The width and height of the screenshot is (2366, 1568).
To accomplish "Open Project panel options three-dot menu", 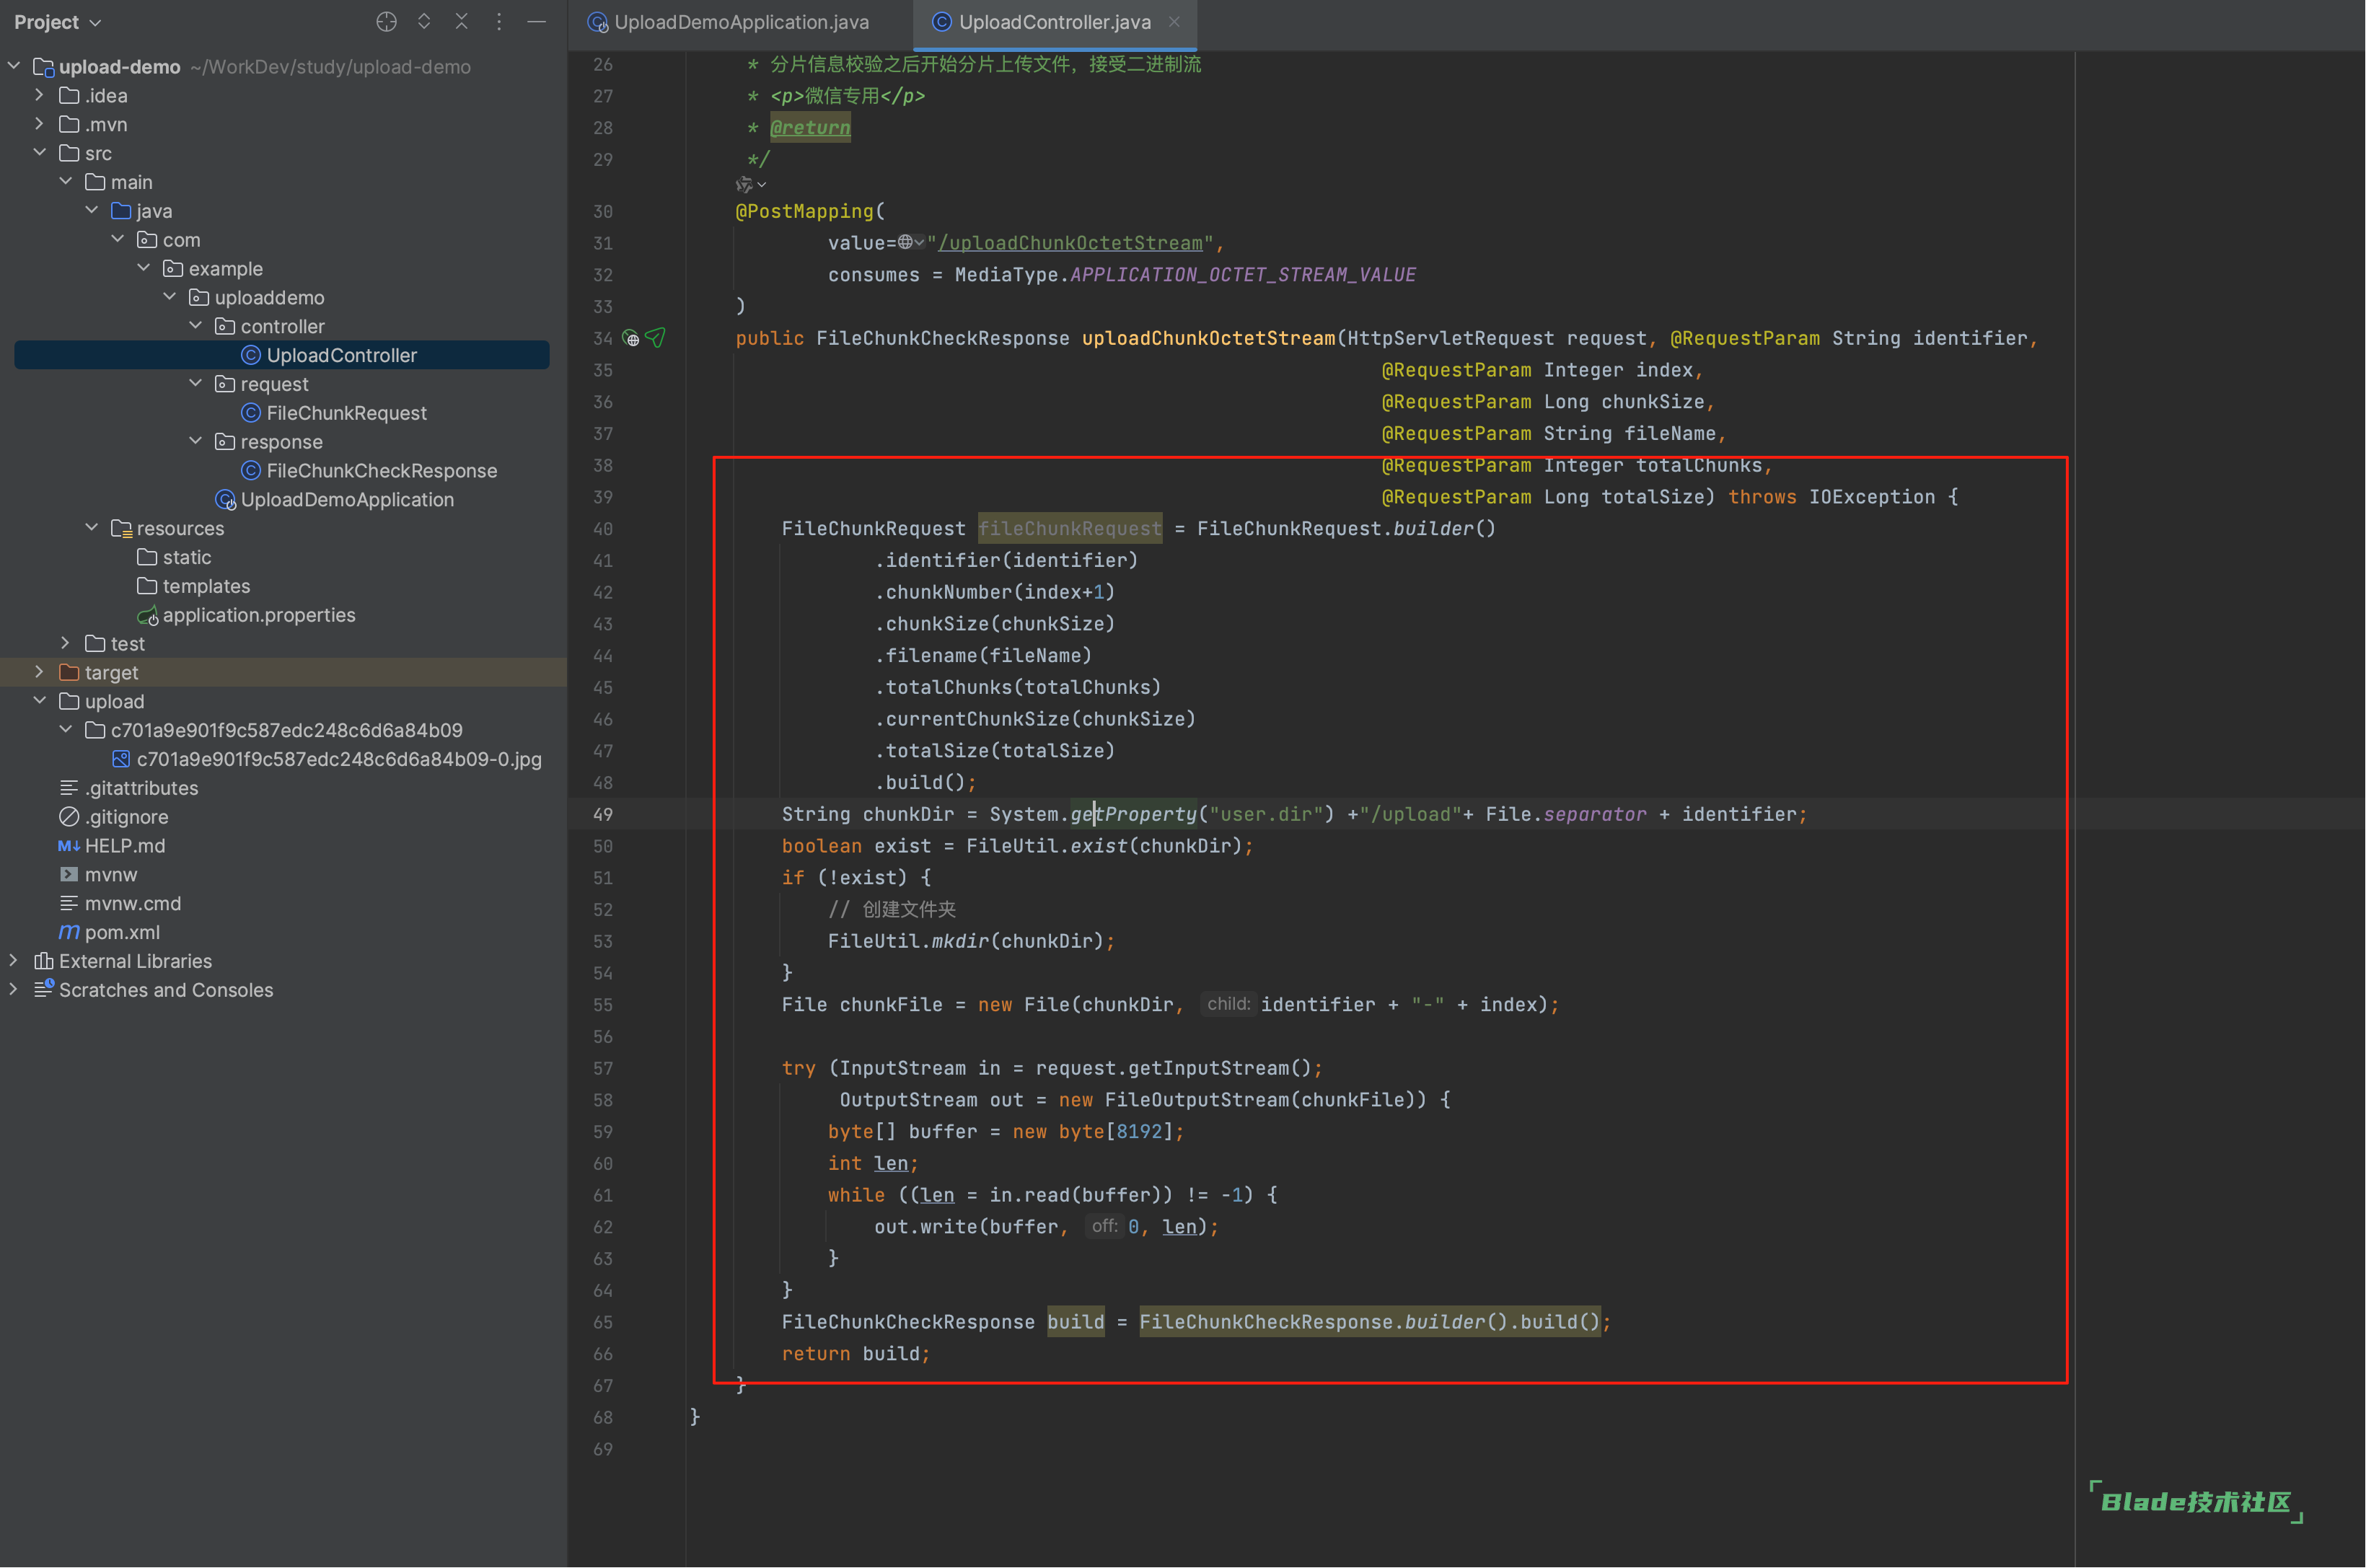I will [499, 21].
